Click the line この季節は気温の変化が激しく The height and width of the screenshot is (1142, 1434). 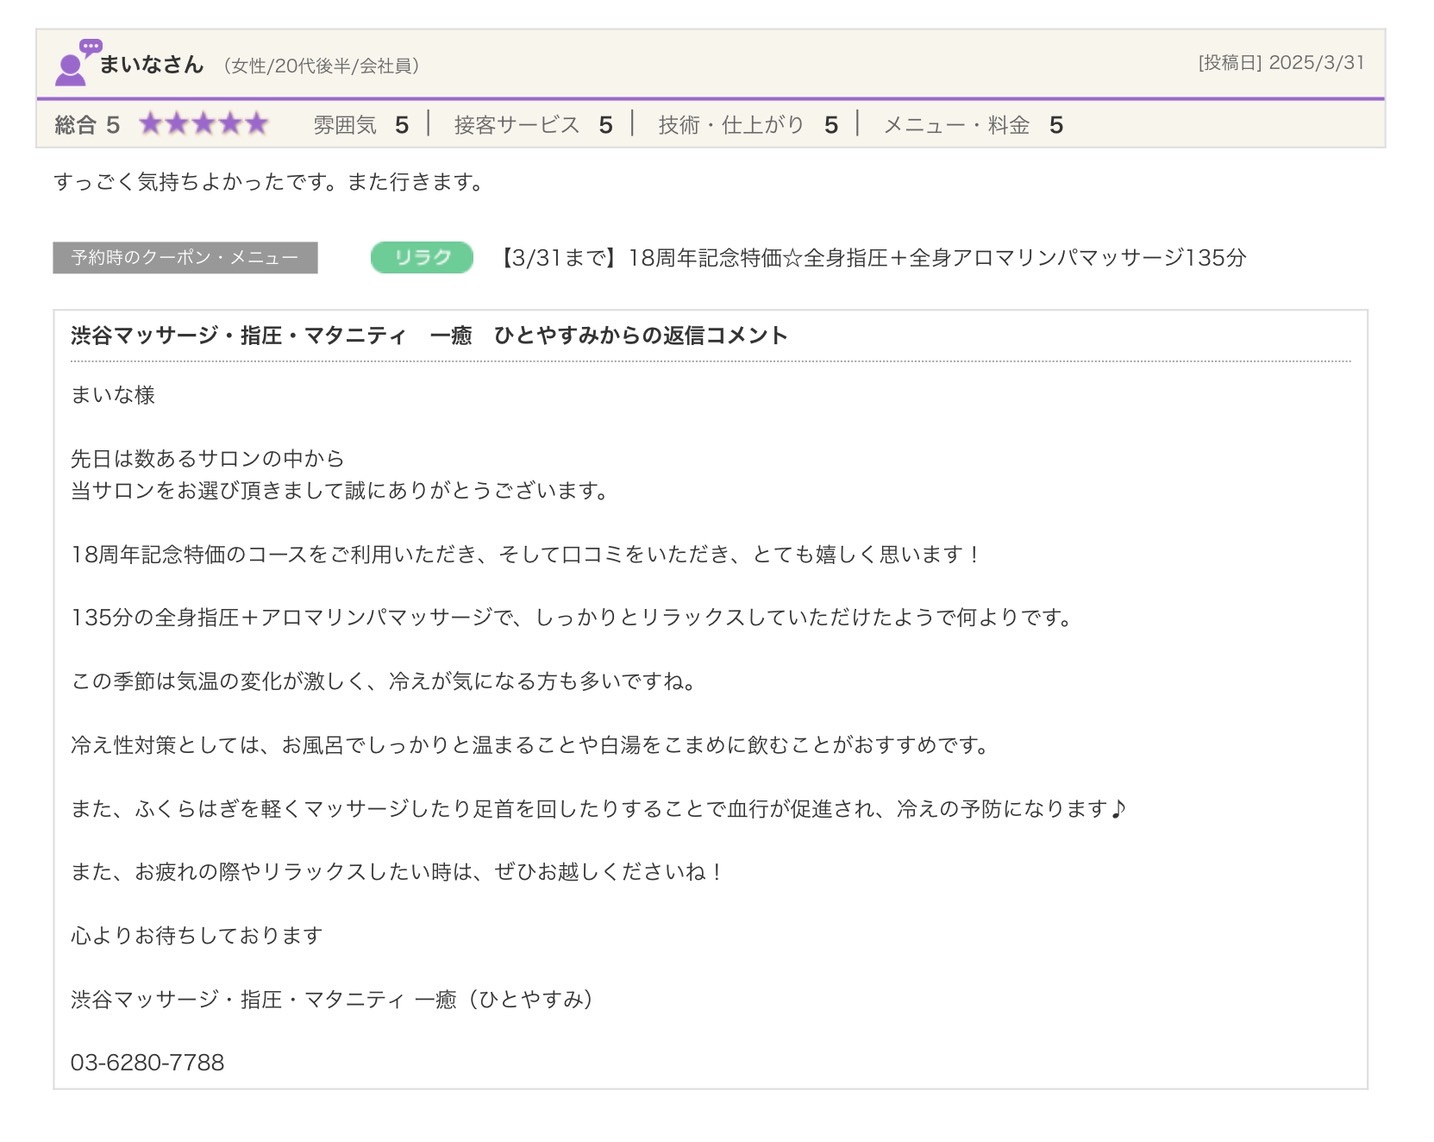(383, 681)
